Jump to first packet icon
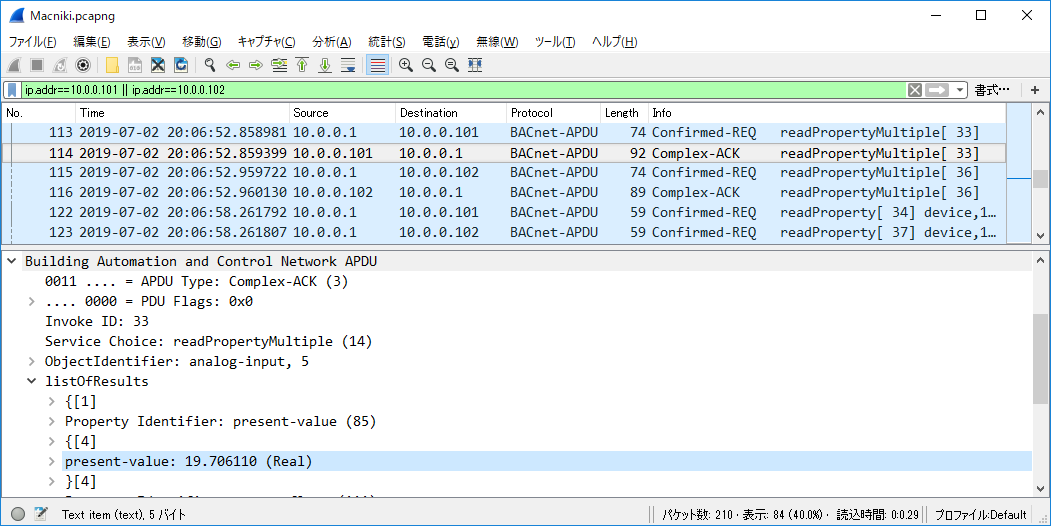This screenshot has height=526, width=1051. (x=302, y=65)
